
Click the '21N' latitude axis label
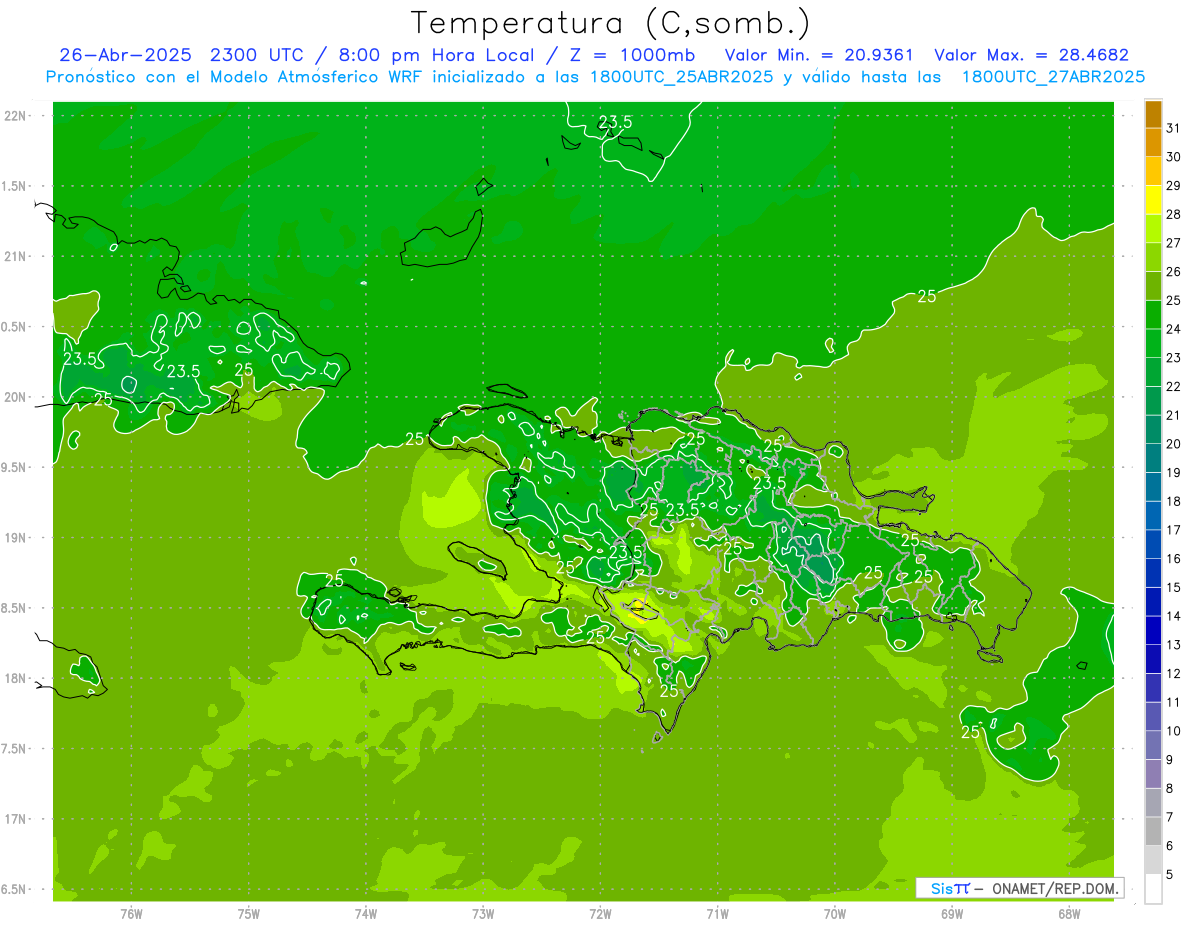click(x=15, y=256)
